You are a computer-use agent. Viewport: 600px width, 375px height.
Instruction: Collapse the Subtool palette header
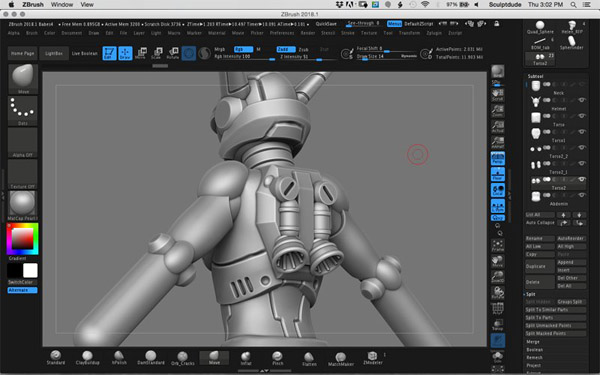click(x=535, y=76)
